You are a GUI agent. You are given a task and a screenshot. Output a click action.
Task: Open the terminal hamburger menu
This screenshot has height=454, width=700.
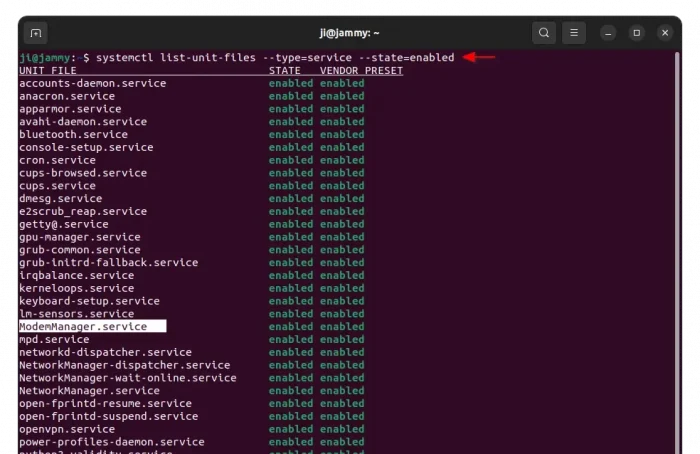574,33
